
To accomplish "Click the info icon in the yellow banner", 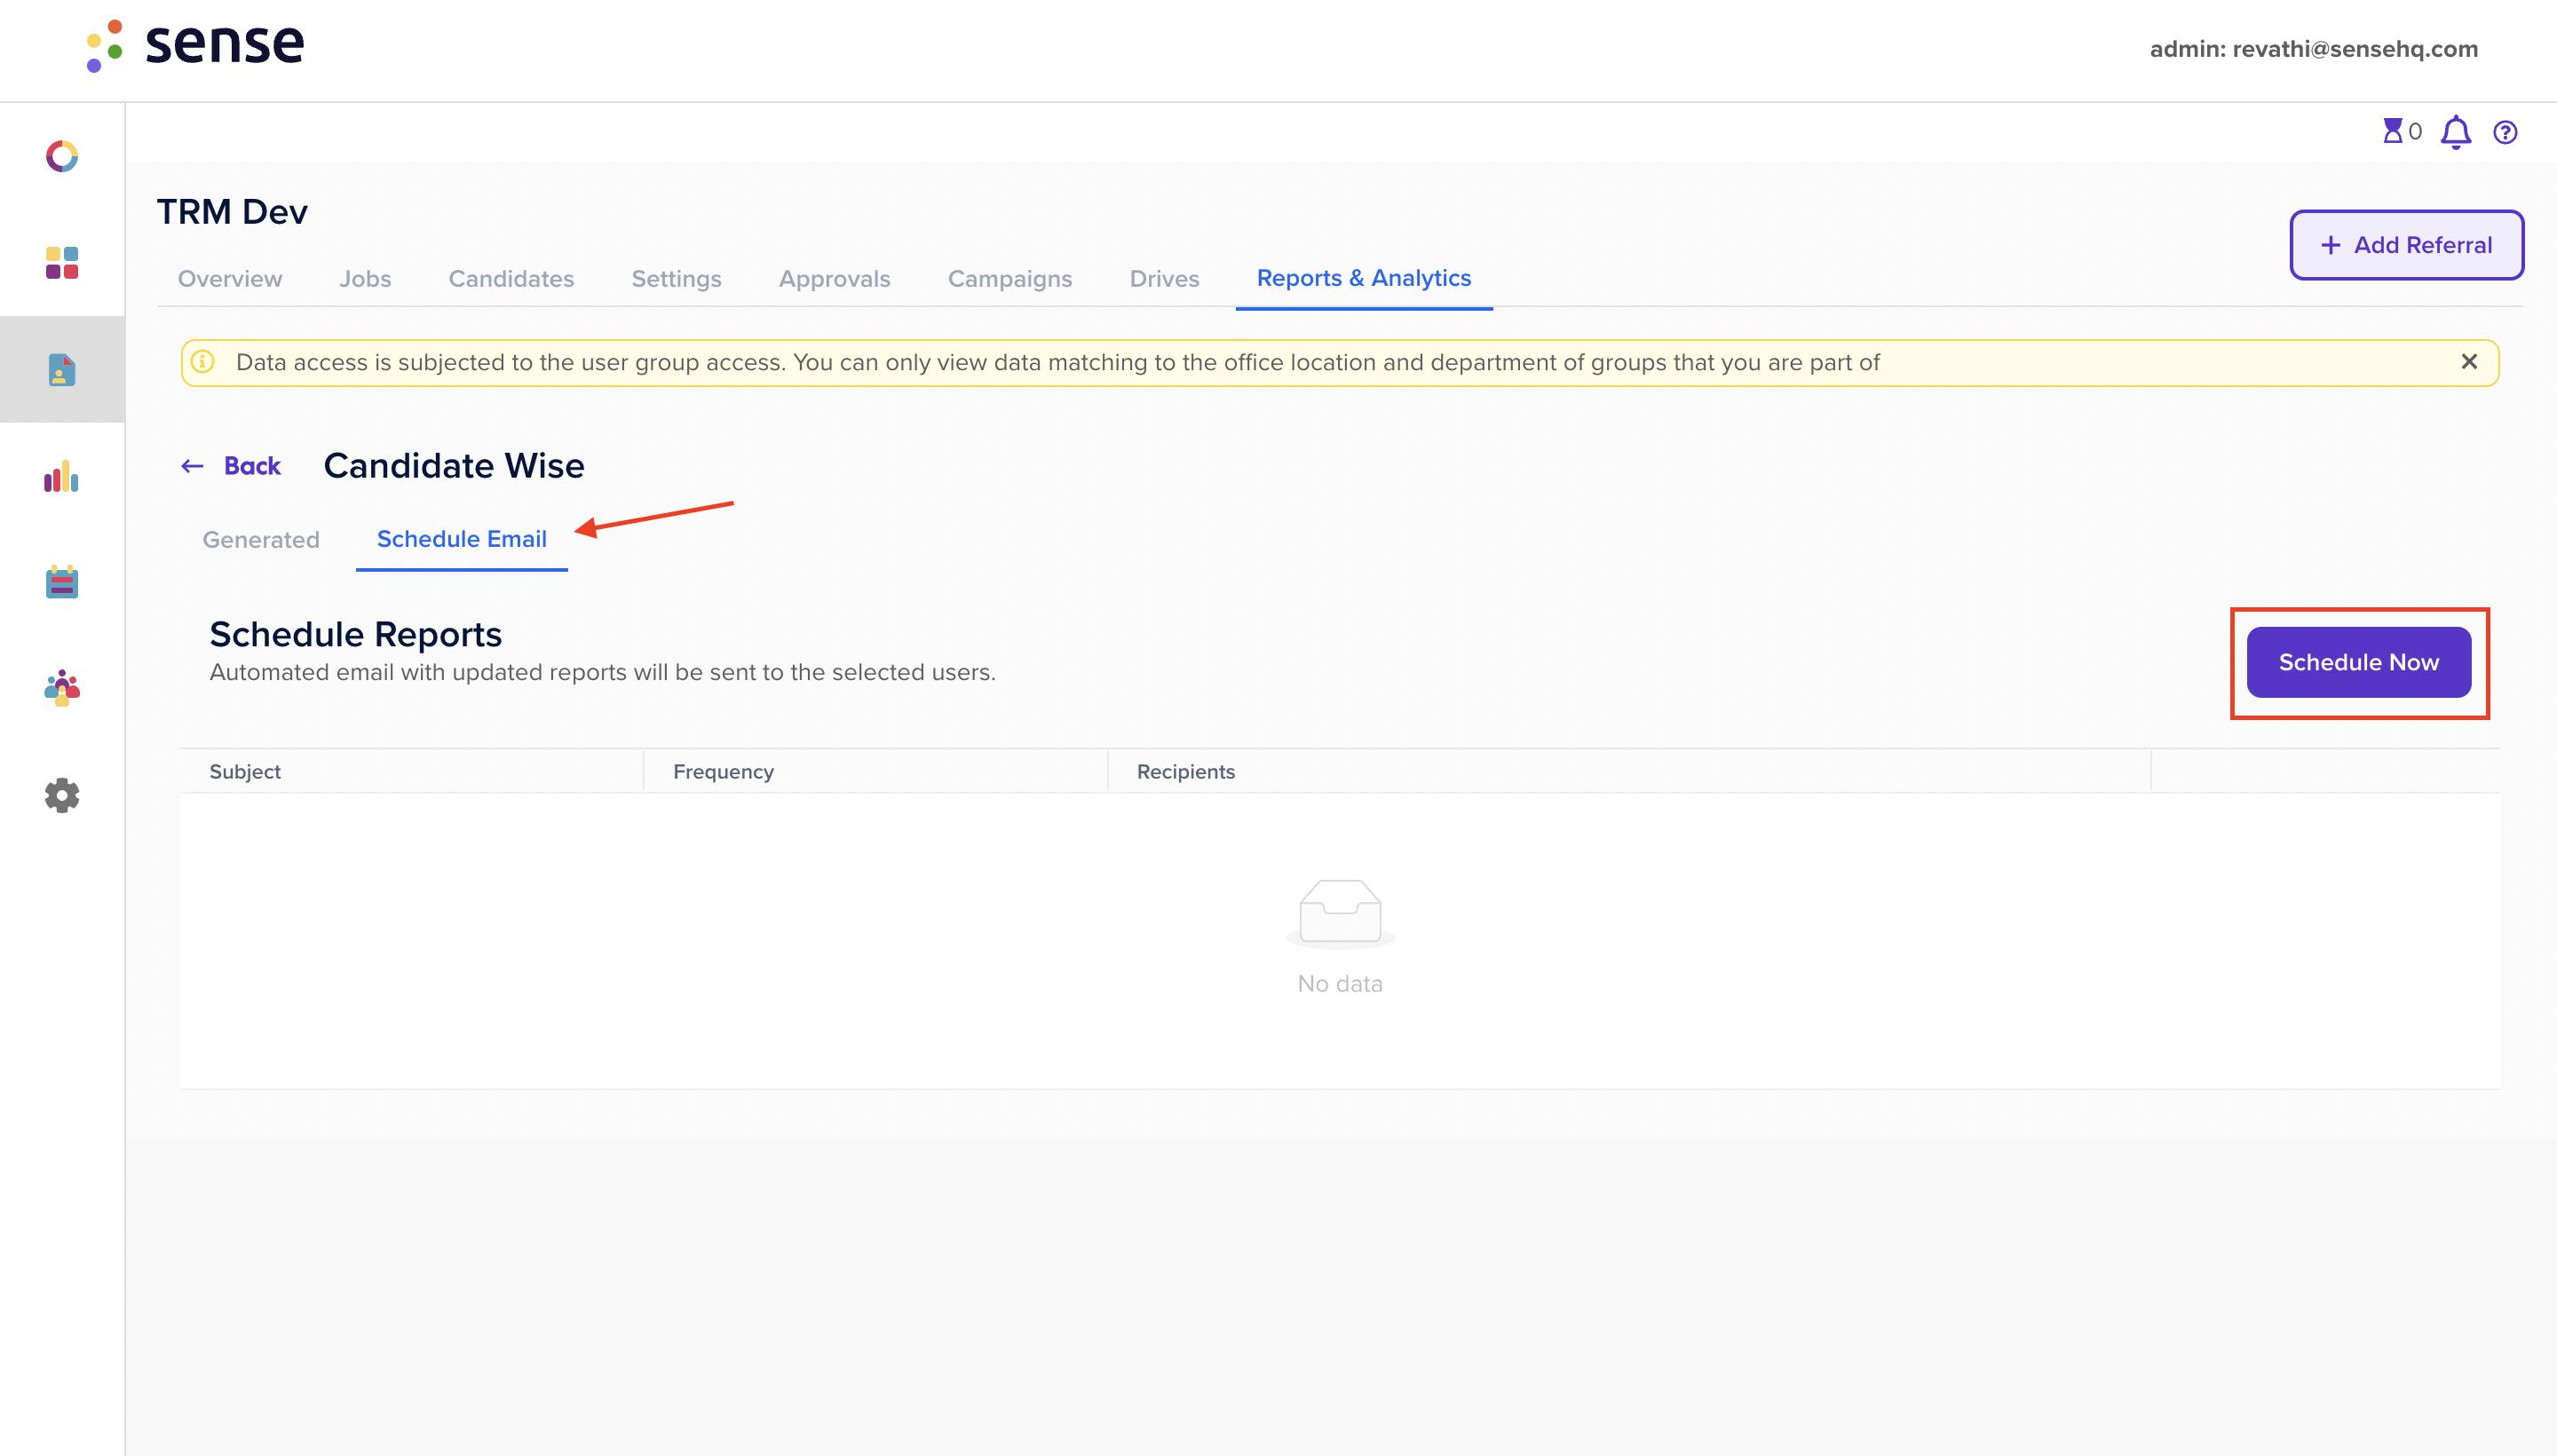I will point(203,362).
